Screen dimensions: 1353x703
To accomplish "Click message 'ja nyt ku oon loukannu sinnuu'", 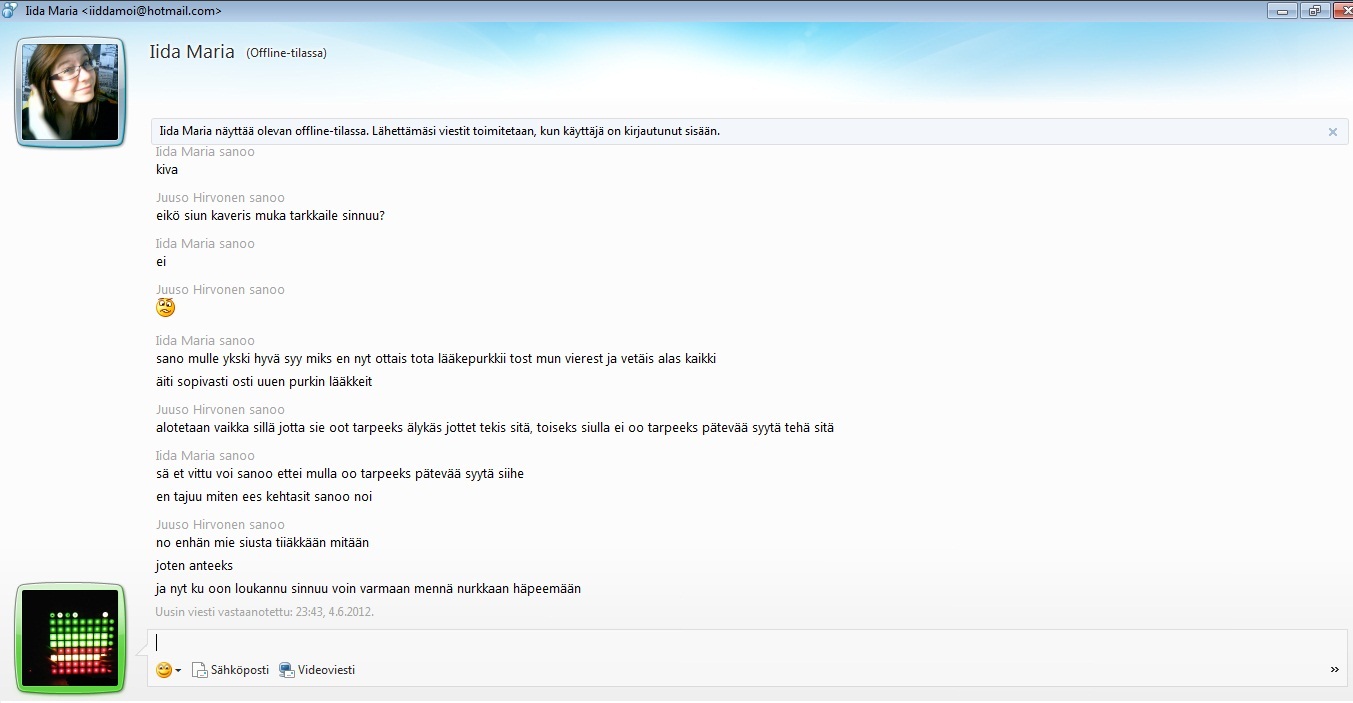I will pos(369,589).
